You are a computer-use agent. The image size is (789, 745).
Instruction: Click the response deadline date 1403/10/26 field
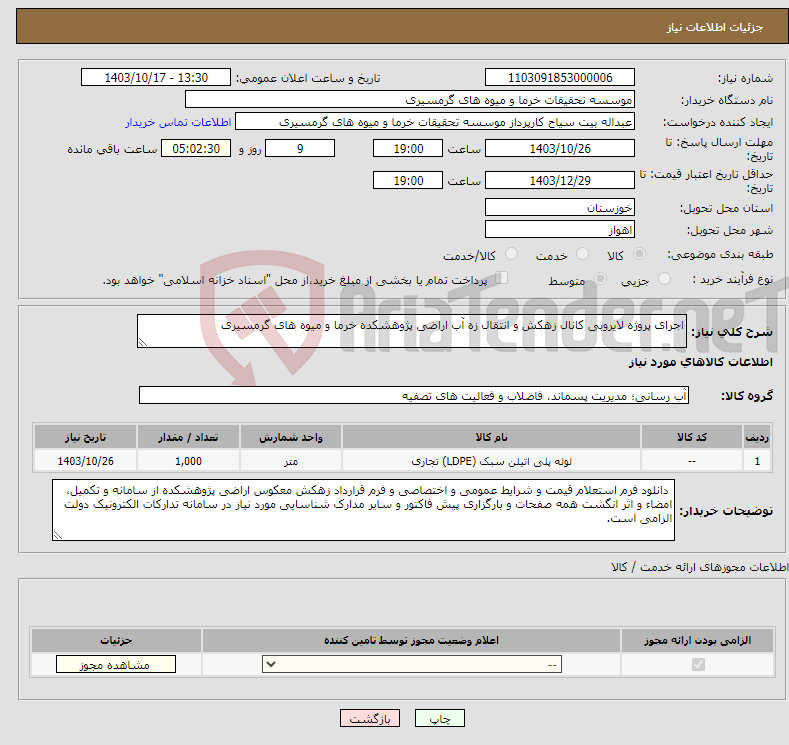coord(560,148)
